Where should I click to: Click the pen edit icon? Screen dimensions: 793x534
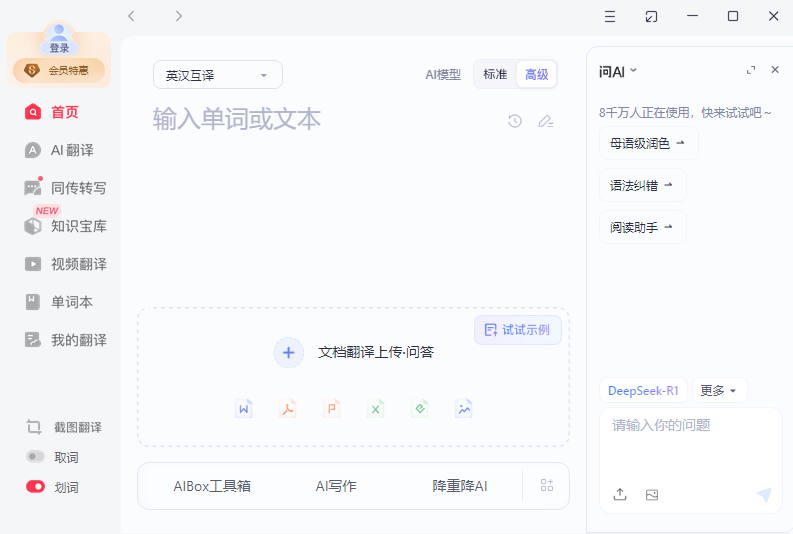[546, 121]
